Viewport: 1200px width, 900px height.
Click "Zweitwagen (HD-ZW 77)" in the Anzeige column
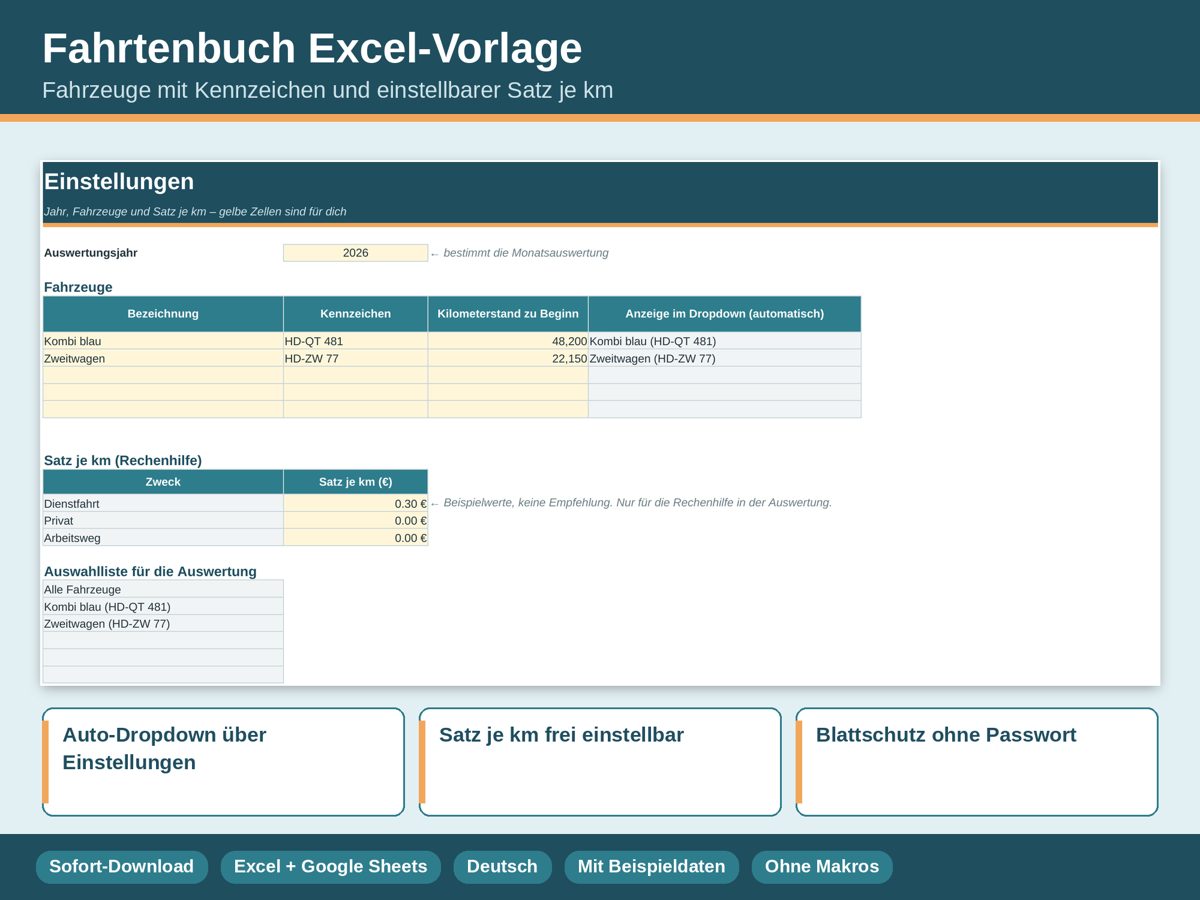724,358
